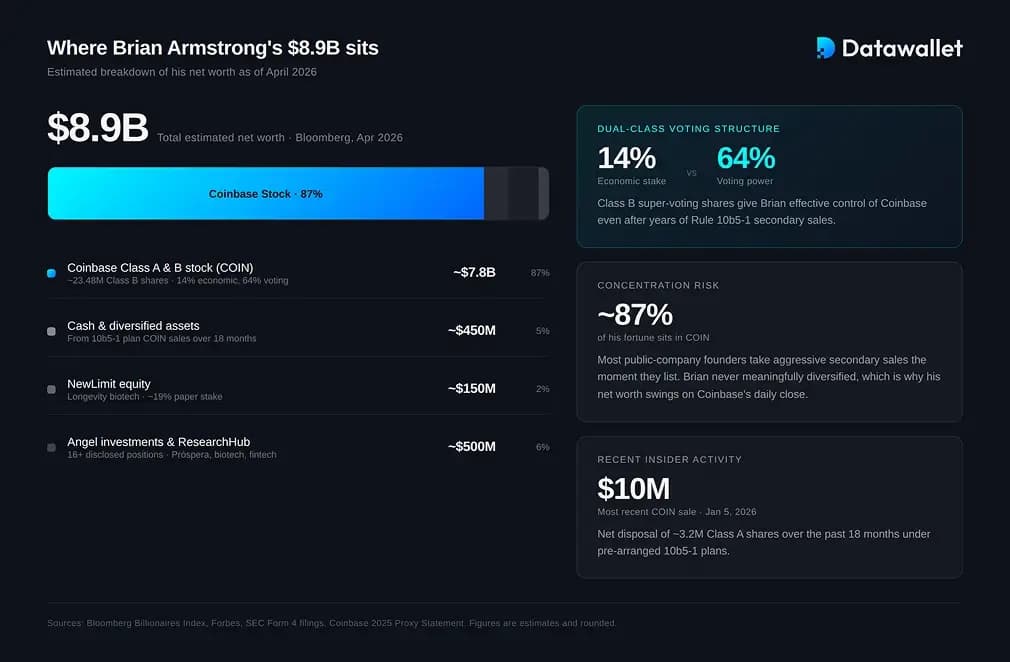This screenshot has height=662, width=1010.
Task: Click the gray dot beside Cash & diversified assets
Action: pyautogui.click(x=52, y=331)
